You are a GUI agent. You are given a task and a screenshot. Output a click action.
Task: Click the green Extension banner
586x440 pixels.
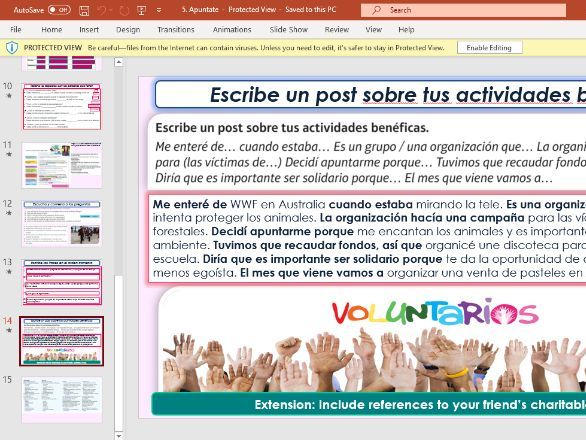(x=369, y=404)
